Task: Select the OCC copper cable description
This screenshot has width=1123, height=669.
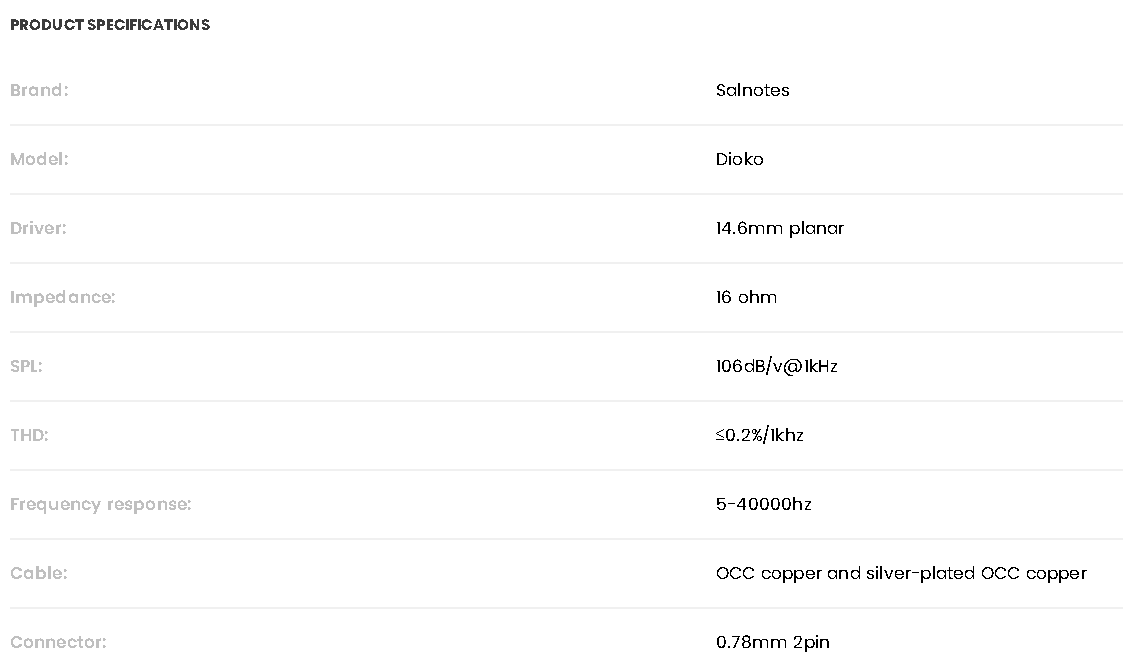Action: pos(900,573)
